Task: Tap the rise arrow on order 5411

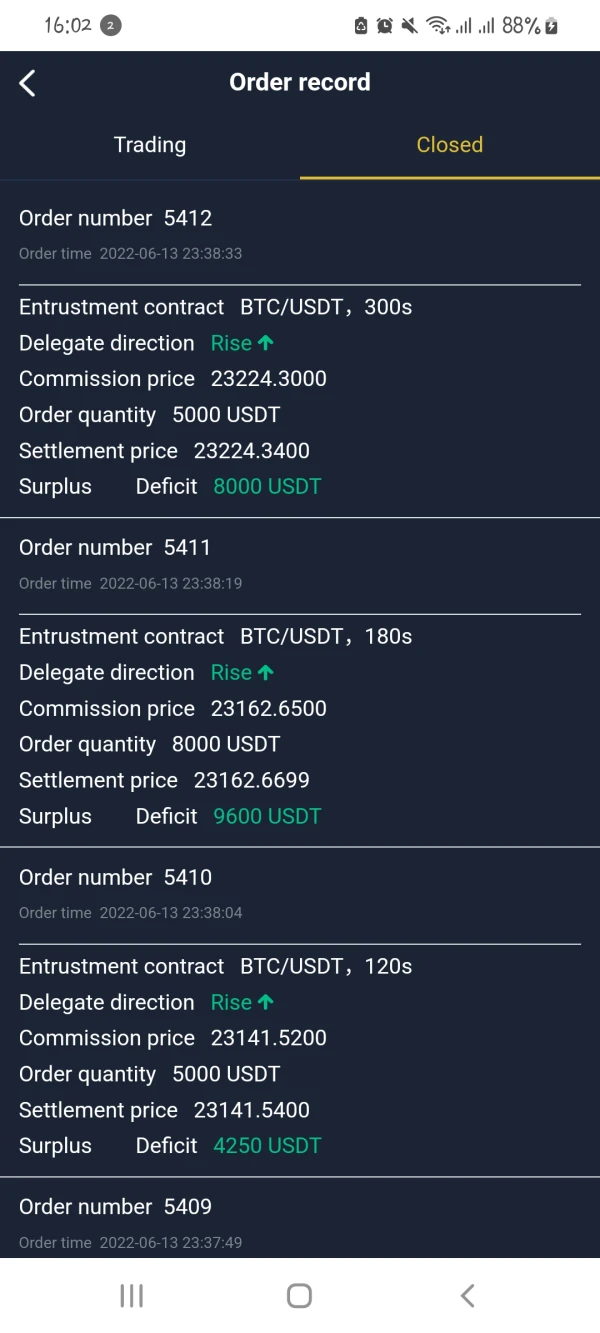Action: pyautogui.click(x=265, y=673)
